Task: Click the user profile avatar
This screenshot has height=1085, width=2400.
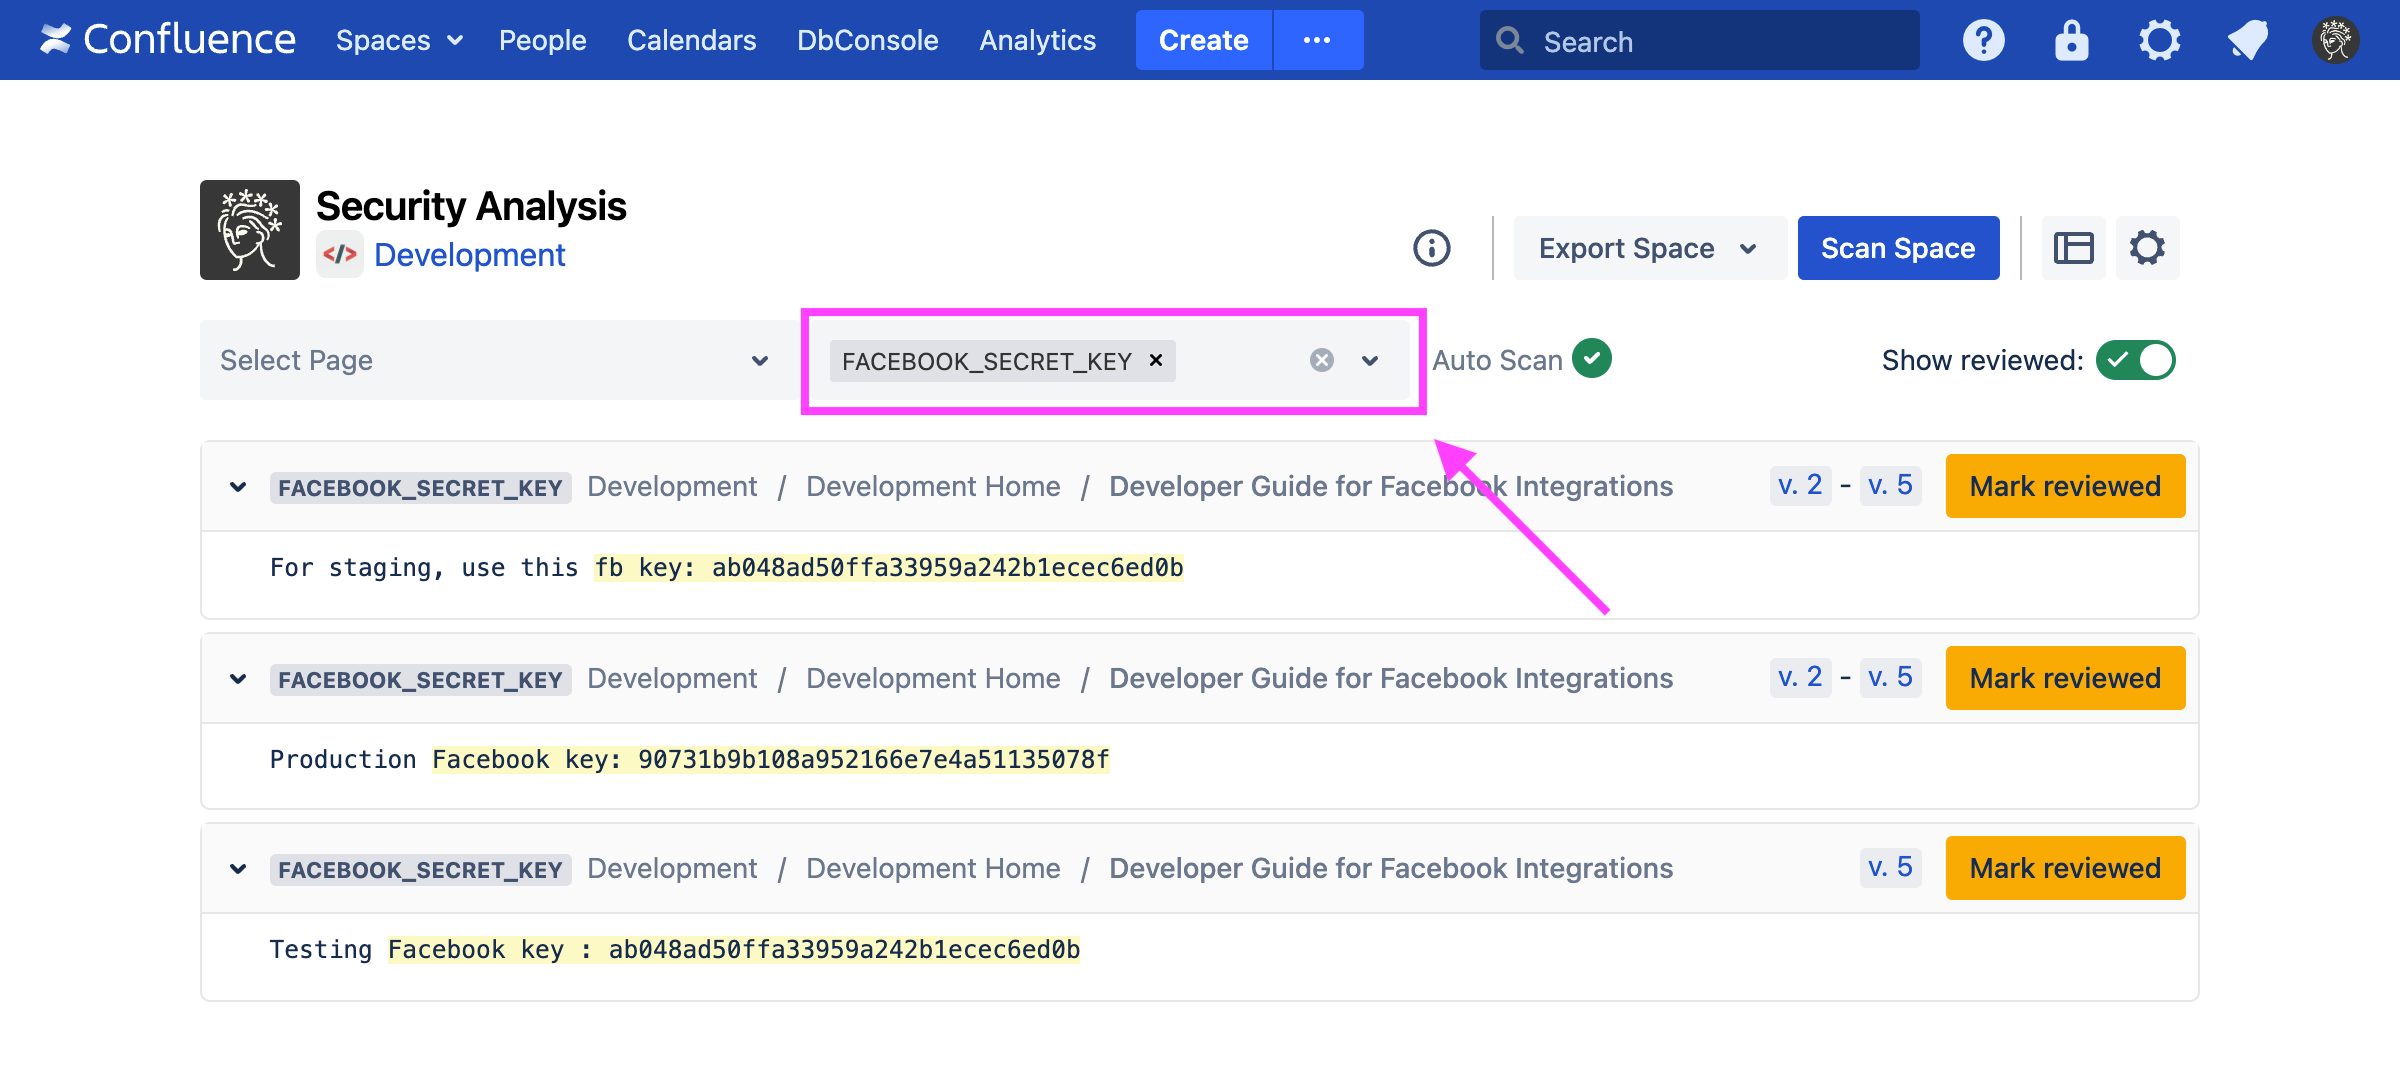Action: pos(2335,41)
